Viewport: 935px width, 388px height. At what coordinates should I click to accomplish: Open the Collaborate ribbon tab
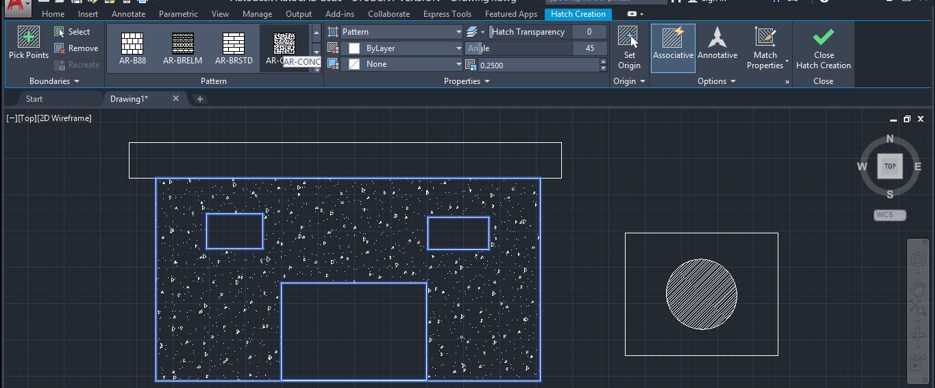(389, 14)
